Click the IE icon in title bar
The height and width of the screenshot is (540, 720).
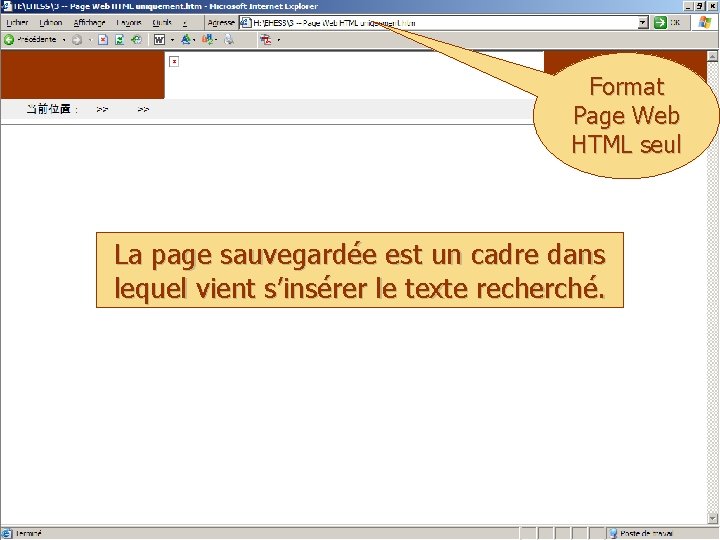click(7, 6)
